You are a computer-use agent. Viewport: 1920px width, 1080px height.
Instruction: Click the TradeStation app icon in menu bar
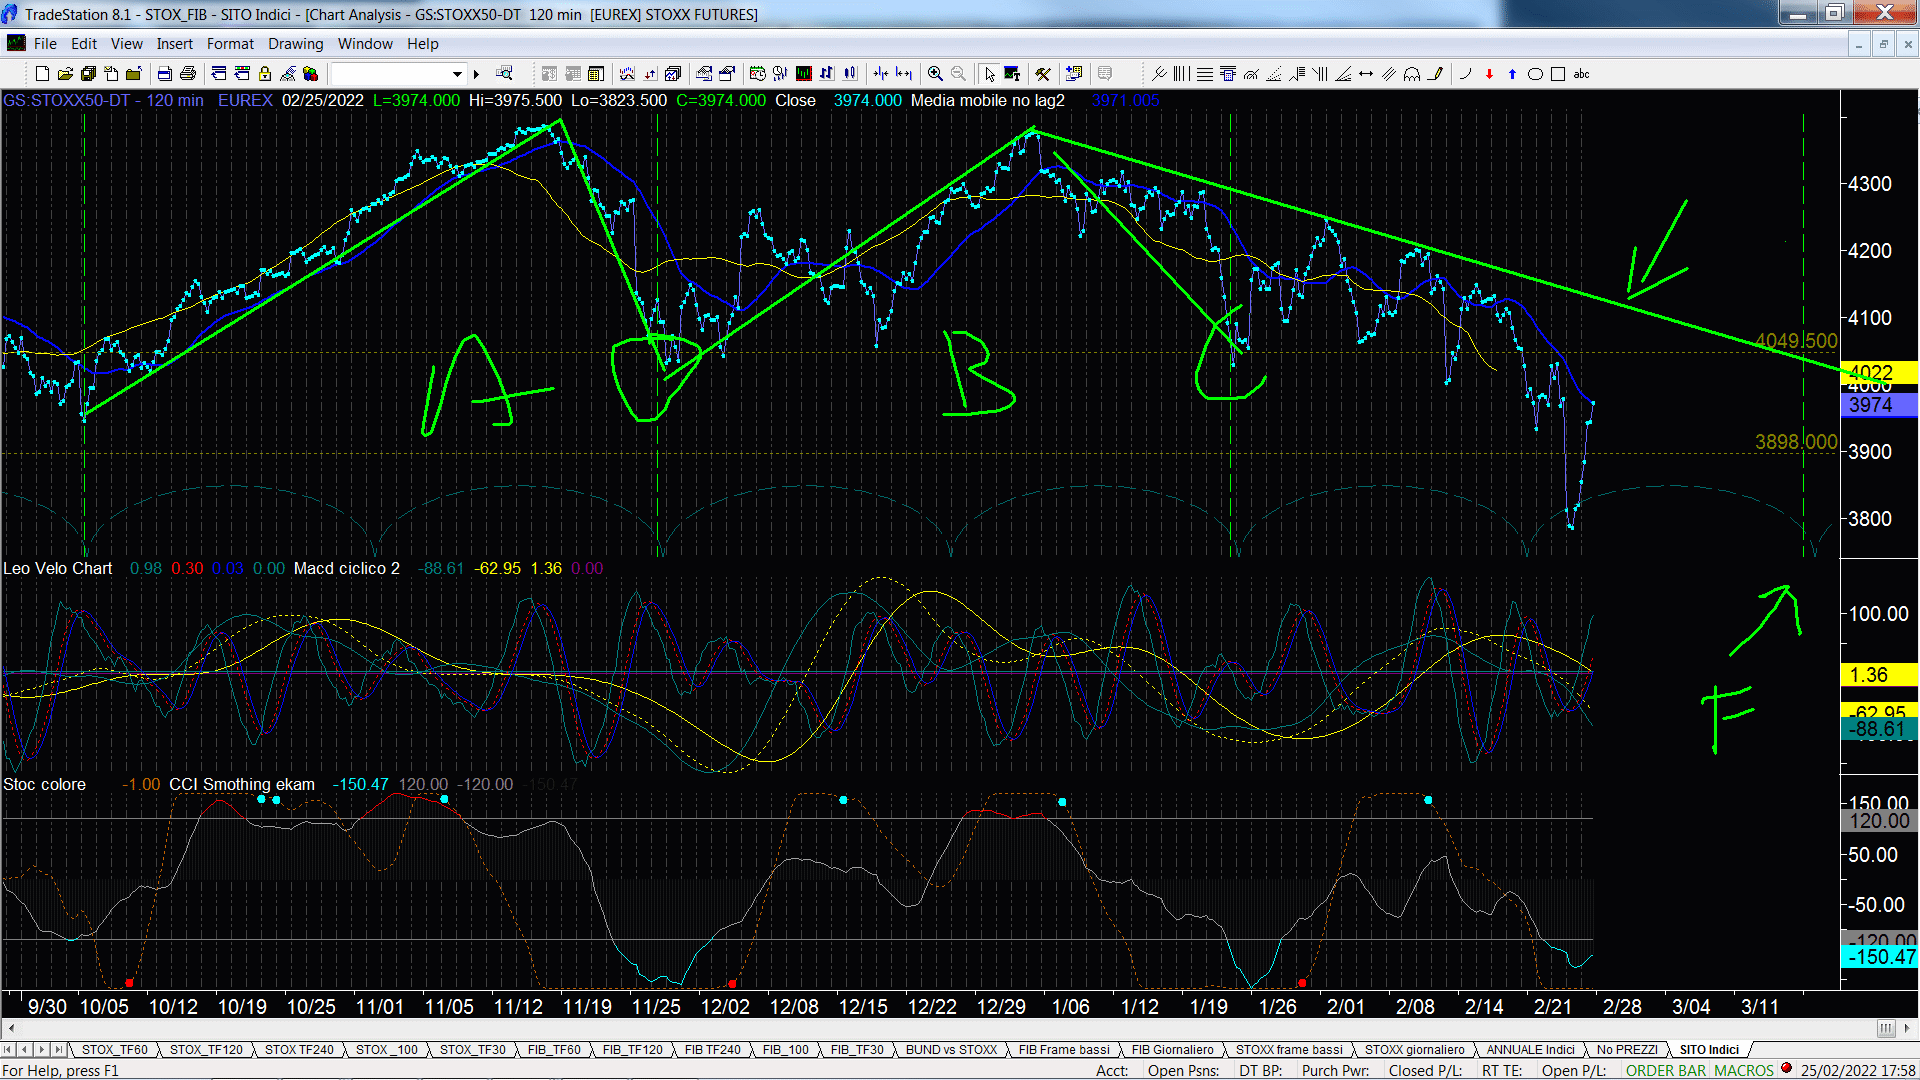pyautogui.click(x=16, y=43)
